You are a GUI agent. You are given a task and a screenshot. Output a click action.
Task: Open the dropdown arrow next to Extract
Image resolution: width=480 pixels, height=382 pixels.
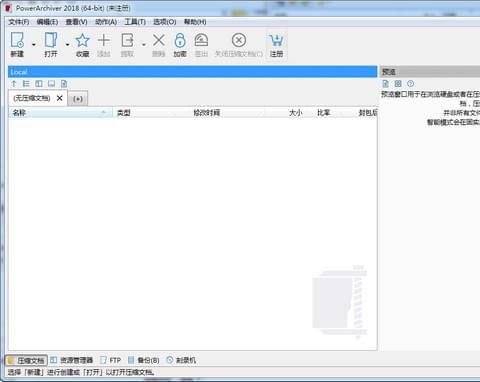[x=144, y=44]
